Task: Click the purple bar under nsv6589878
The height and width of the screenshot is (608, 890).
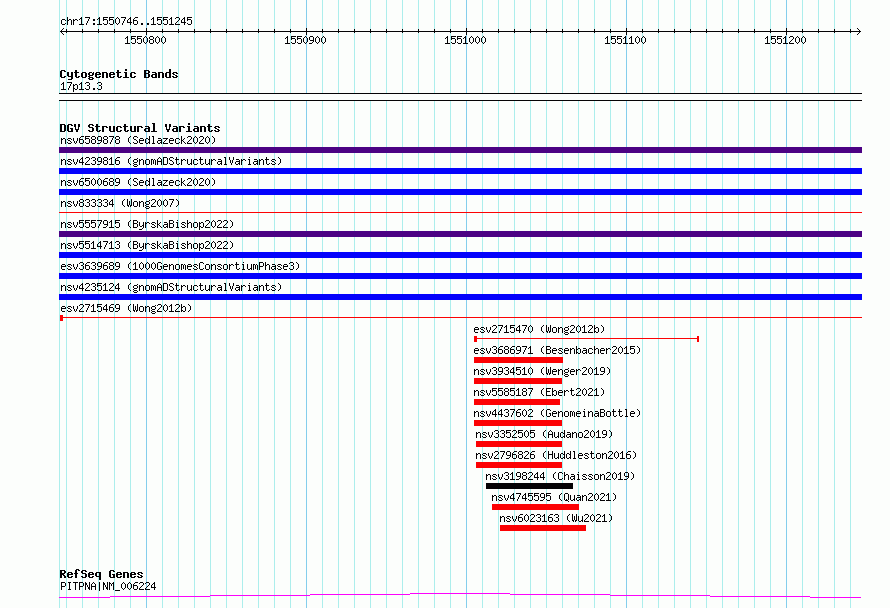Action: pyautogui.click(x=460, y=150)
